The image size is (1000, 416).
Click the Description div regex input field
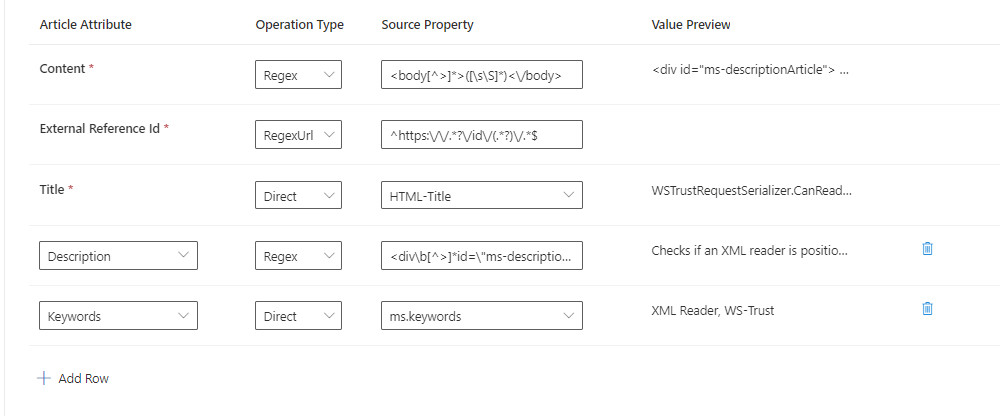pos(481,256)
